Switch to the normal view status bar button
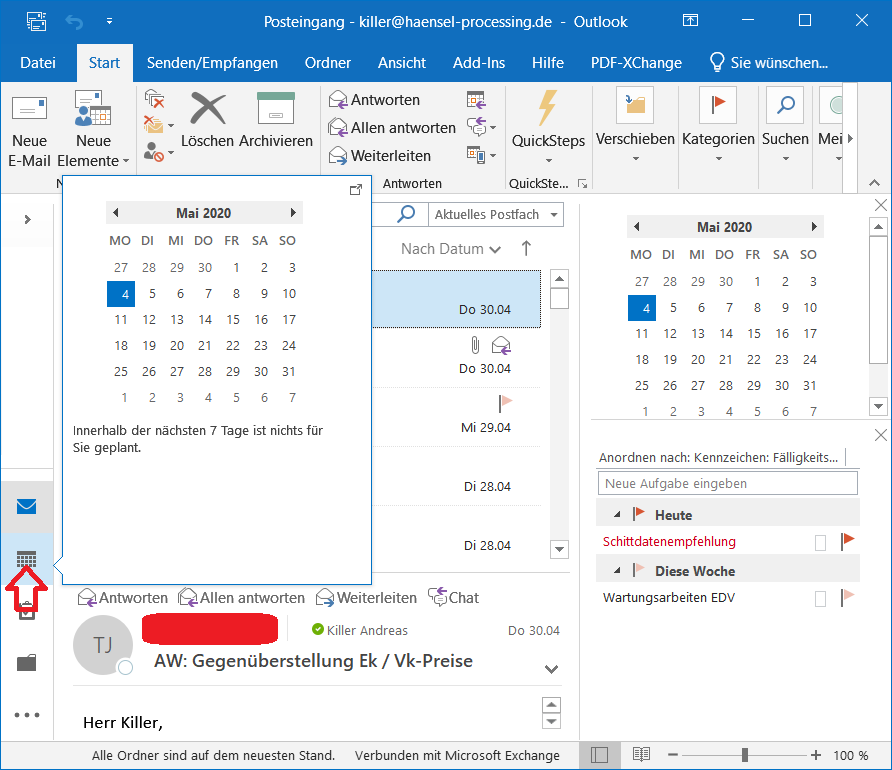Viewport: 892px width, 770px height. tap(599, 755)
